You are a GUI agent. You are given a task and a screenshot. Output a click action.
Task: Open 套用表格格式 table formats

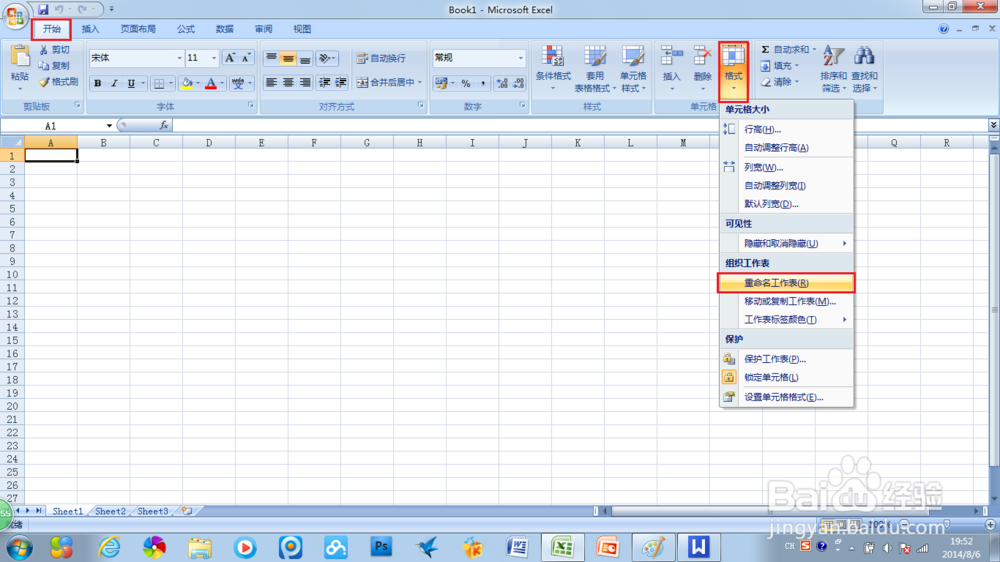click(x=594, y=69)
